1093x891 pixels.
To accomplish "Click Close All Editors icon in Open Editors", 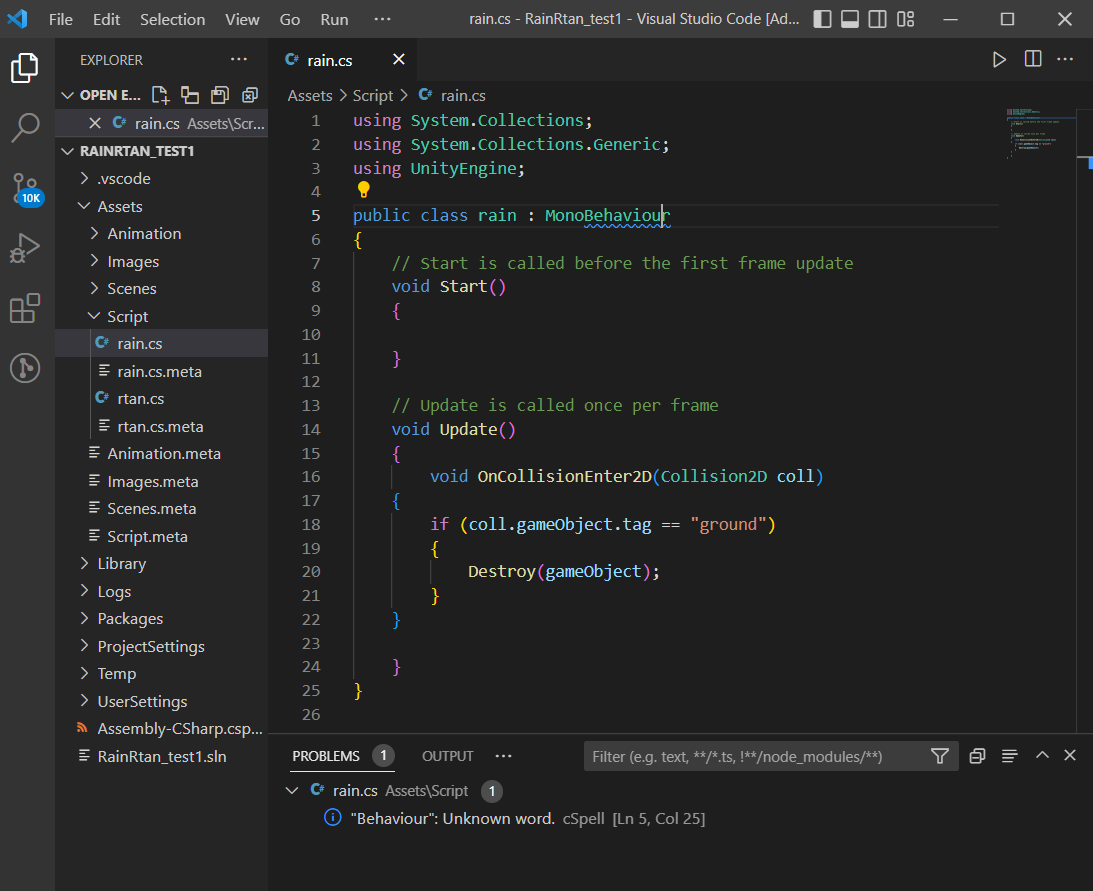I will pyautogui.click(x=250, y=96).
